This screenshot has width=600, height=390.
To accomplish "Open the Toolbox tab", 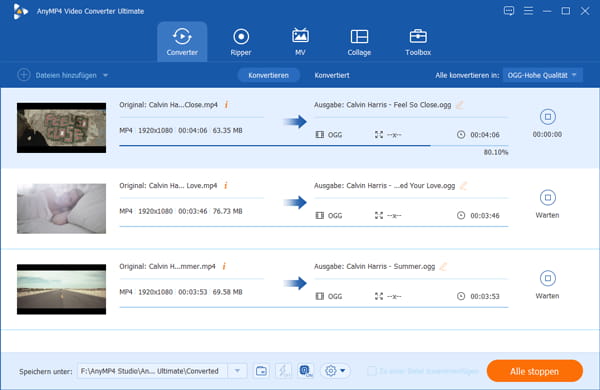I will click(x=418, y=42).
